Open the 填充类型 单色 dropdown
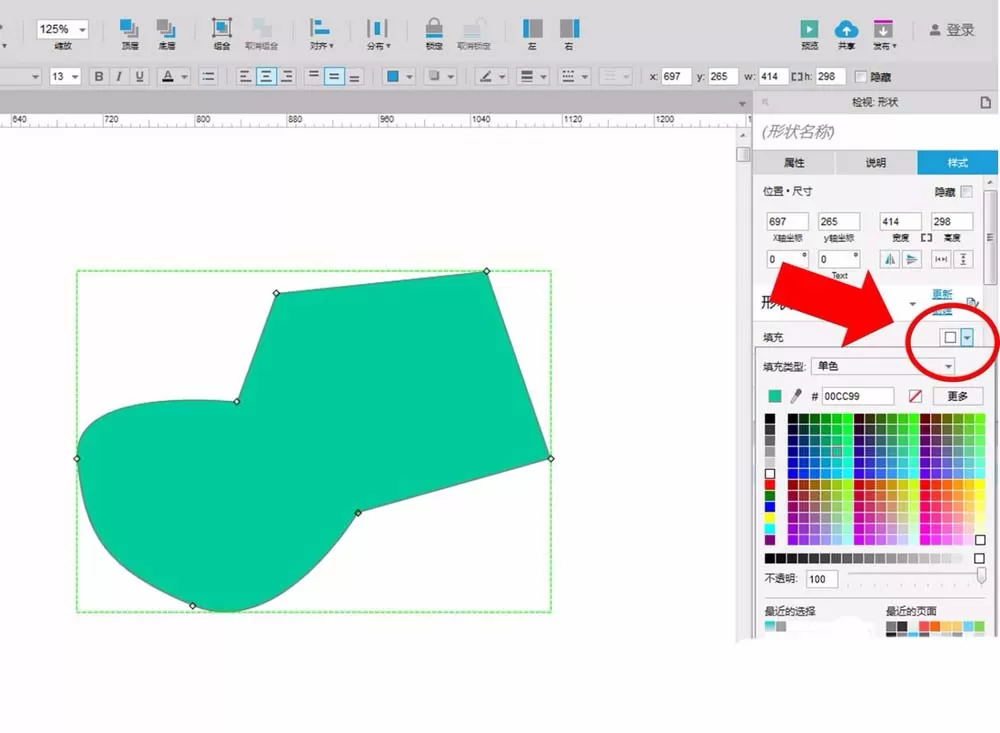The height and width of the screenshot is (733, 1000). pos(883,366)
